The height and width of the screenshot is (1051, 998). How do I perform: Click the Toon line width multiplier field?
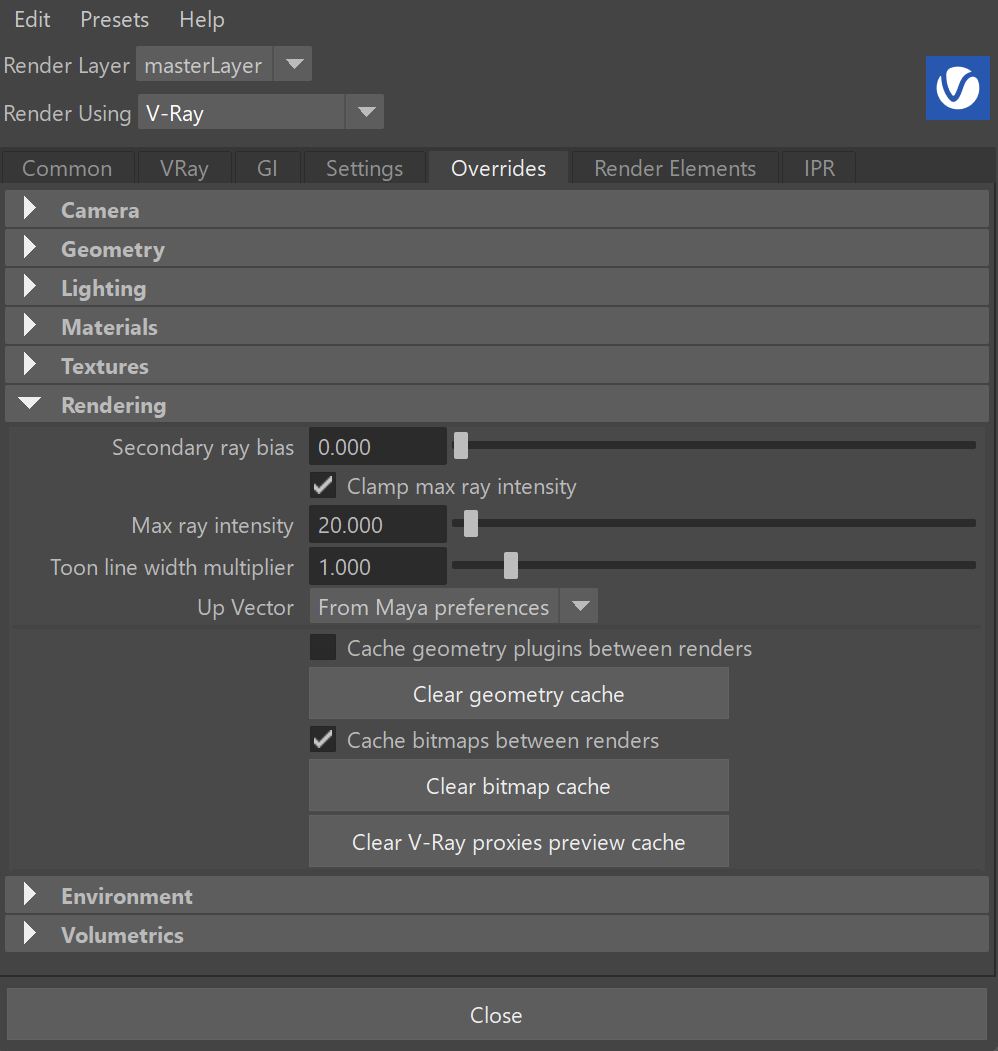click(378, 566)
